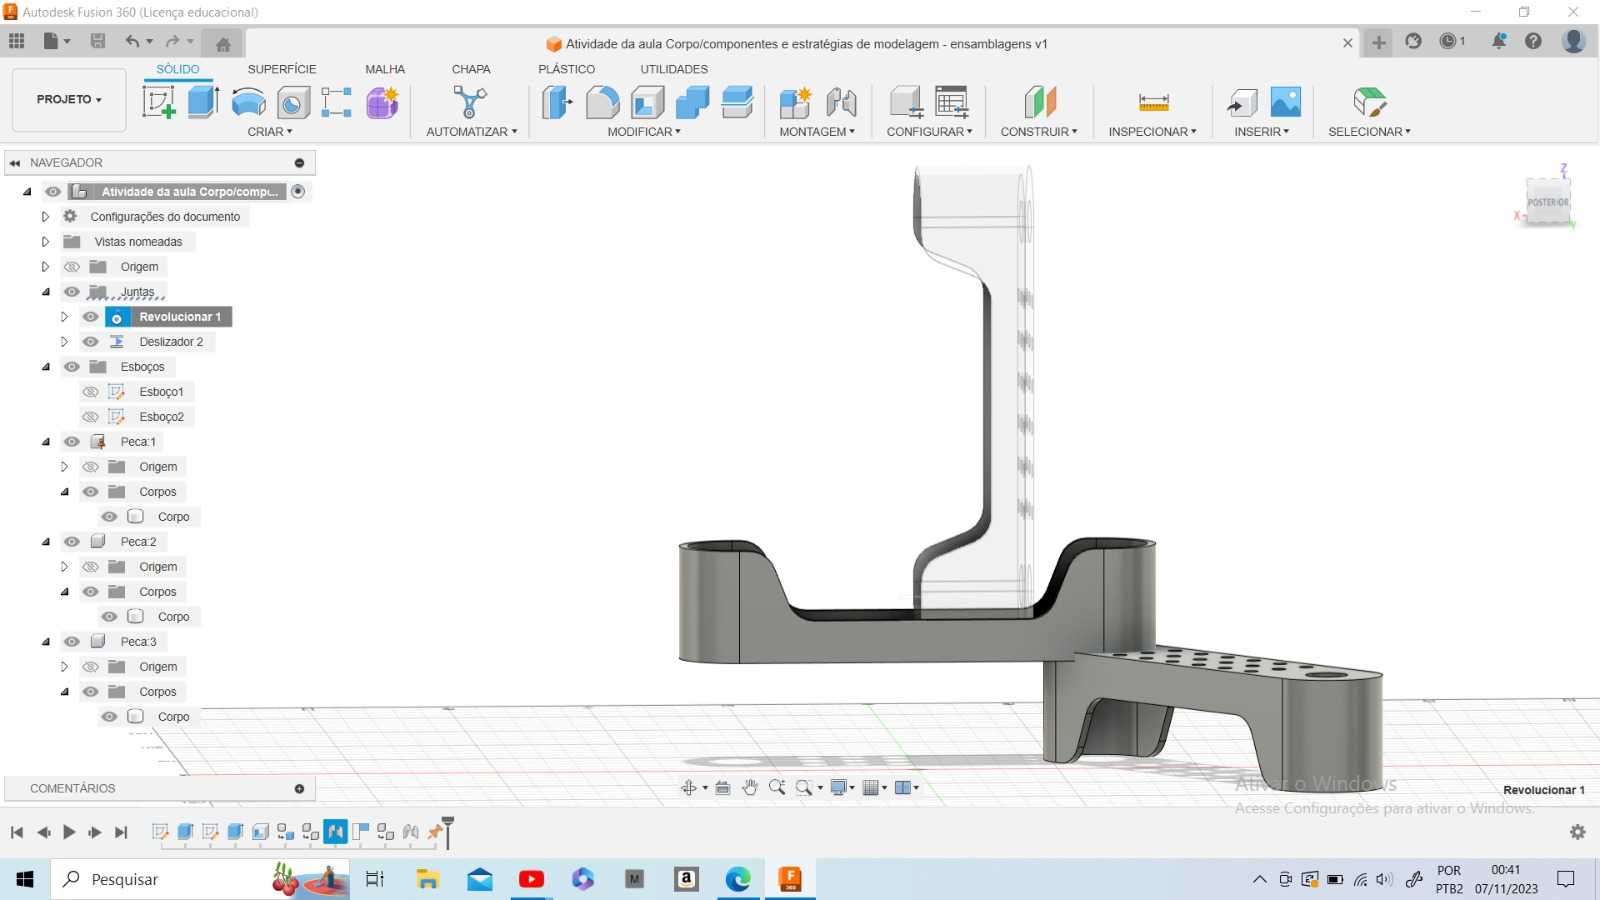Activate the root component radio button
The height and width of the screenshot is (900, 1600).
[298, 191]
